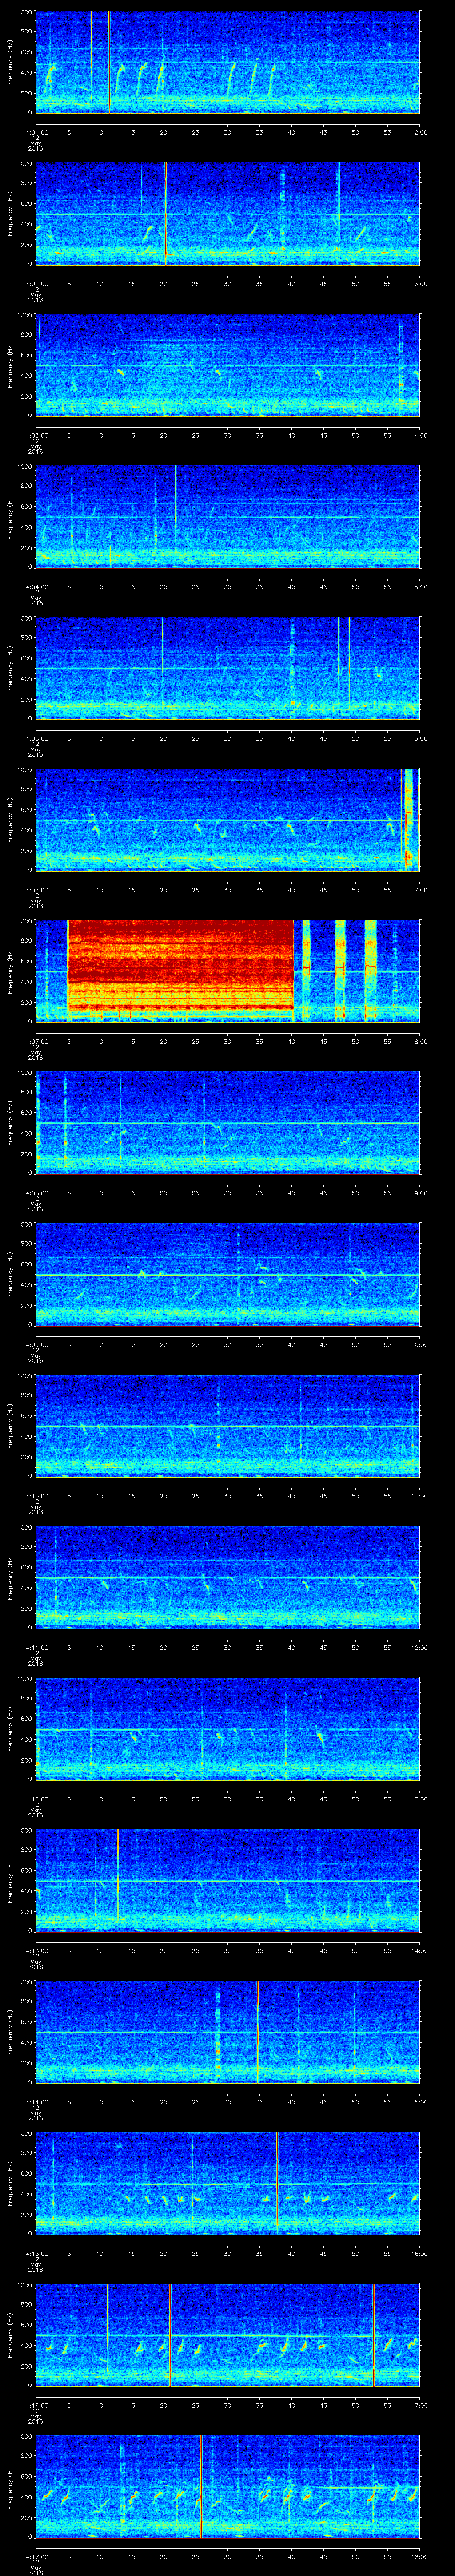Image resolution: width=455 pixels, height=2576 pixels.
Task: Click the 4:09:00 start time label
Action: (x=36, y=1344)
